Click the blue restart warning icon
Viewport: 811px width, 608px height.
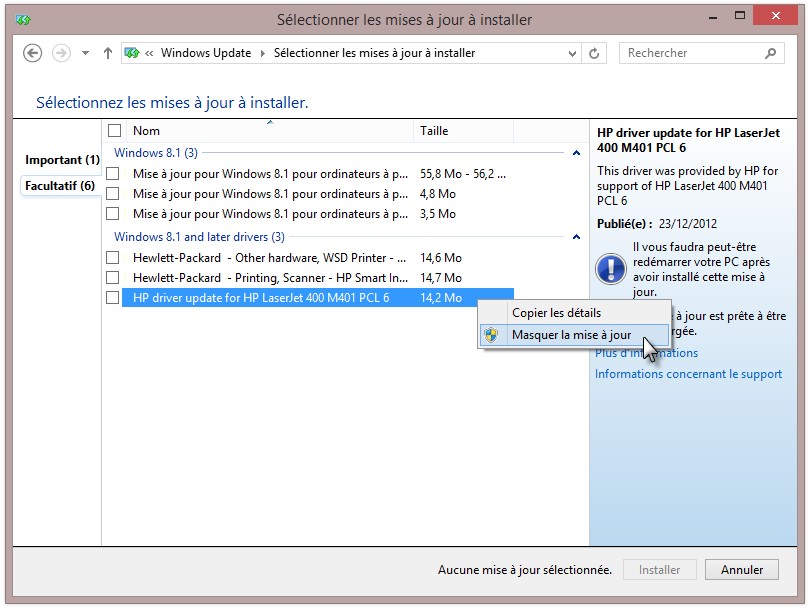click(x=610, y=268)
